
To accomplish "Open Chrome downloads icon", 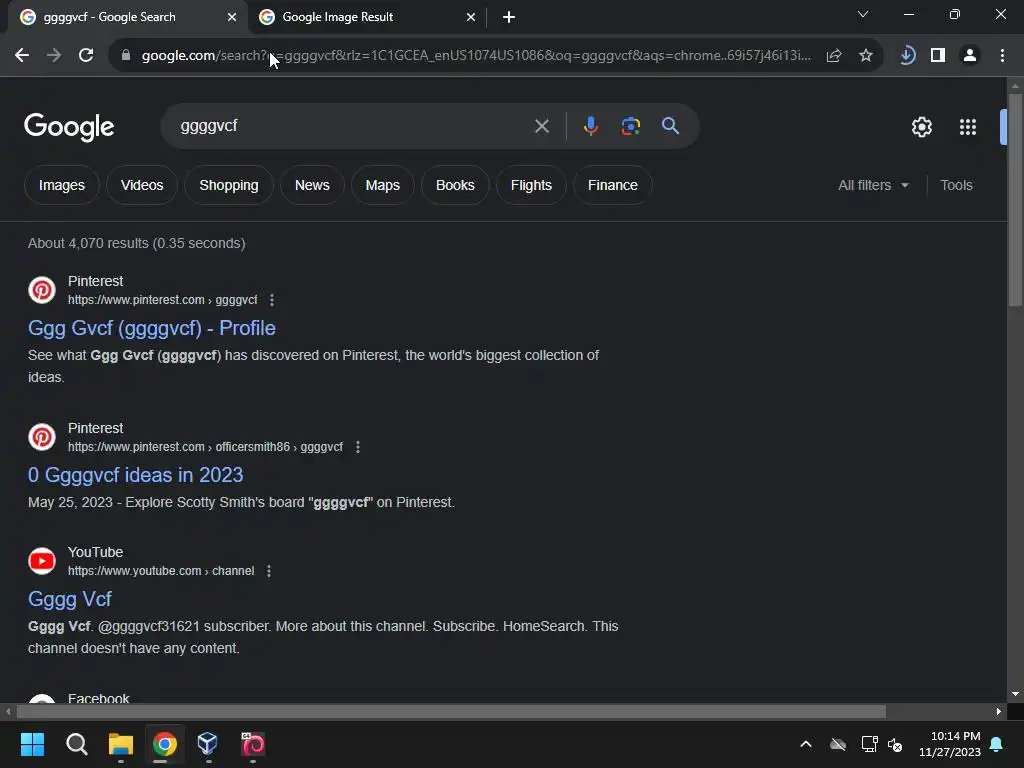I will 906,56.
